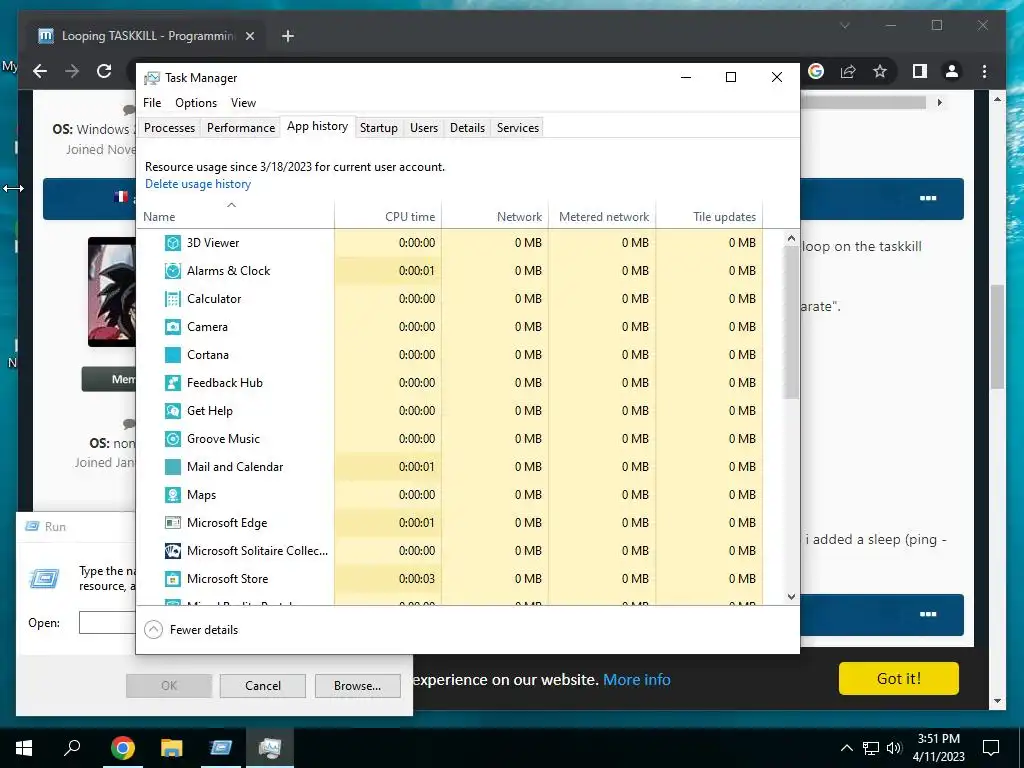Open File Explorer from the taskbar
This screenshot has height=768, width=1024.
point(172,748)
